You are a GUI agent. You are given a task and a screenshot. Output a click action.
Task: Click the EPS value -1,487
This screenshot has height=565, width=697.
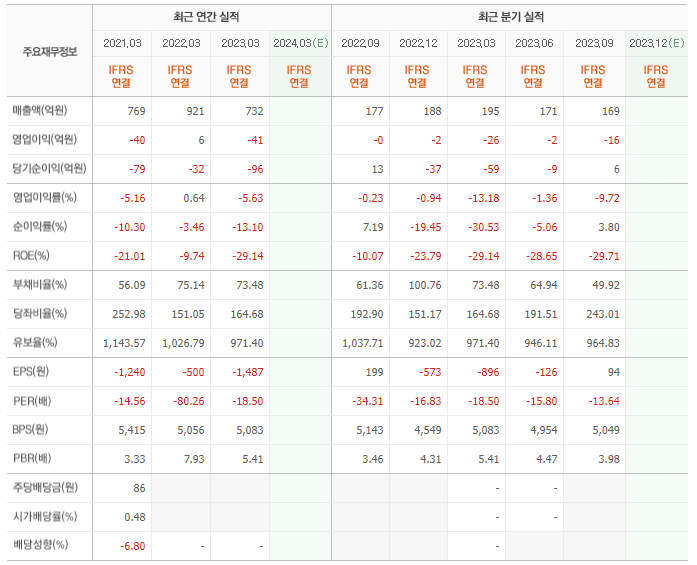point(248,372)
